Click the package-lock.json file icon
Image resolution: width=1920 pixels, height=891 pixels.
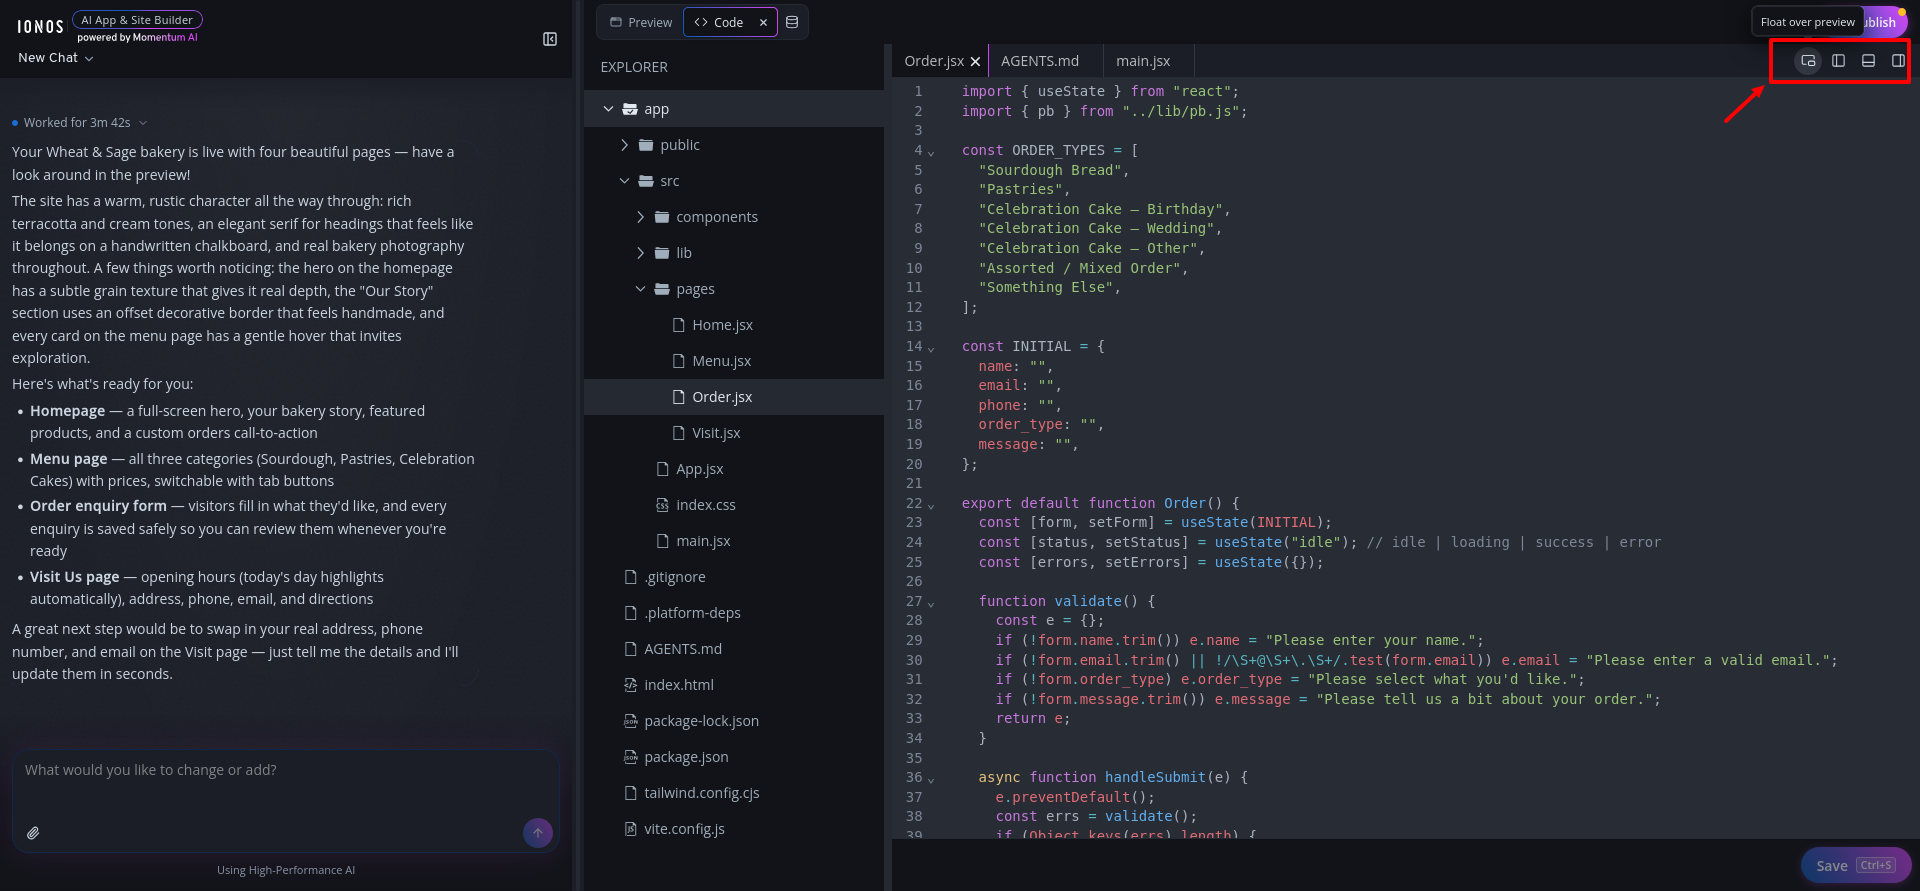630,721
